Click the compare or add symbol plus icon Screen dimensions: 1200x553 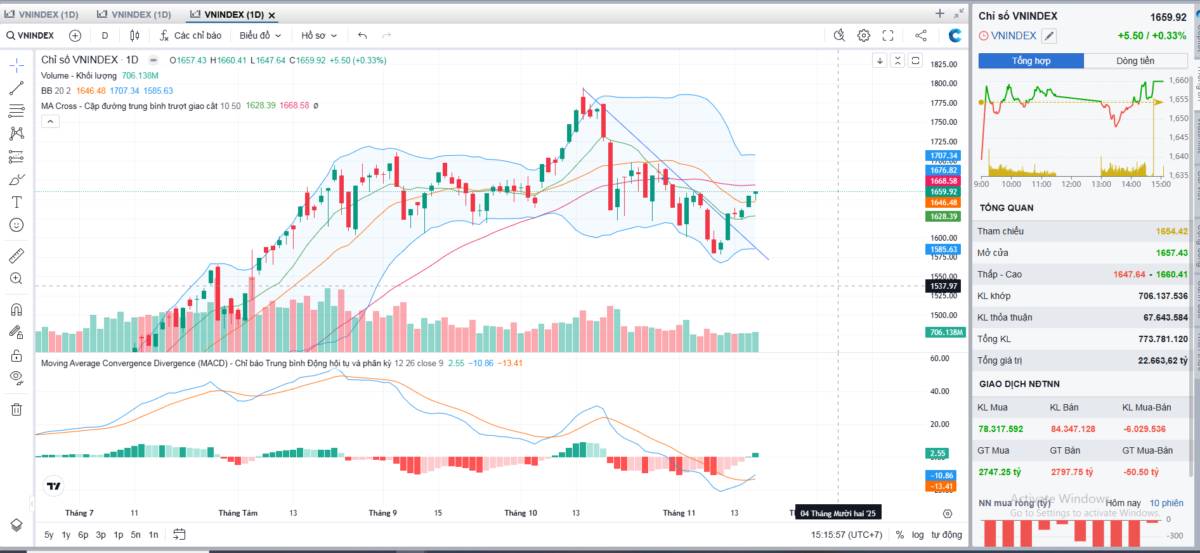pos(74,35)
